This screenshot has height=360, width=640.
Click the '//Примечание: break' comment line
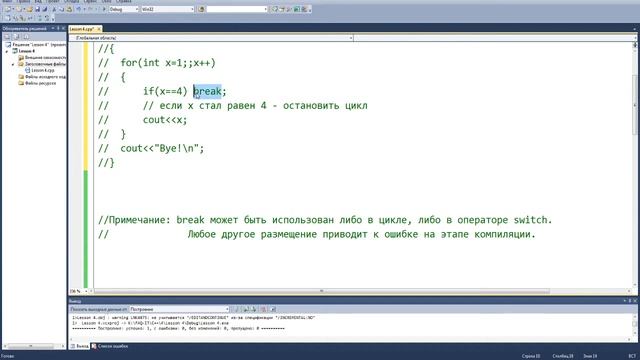325,220
